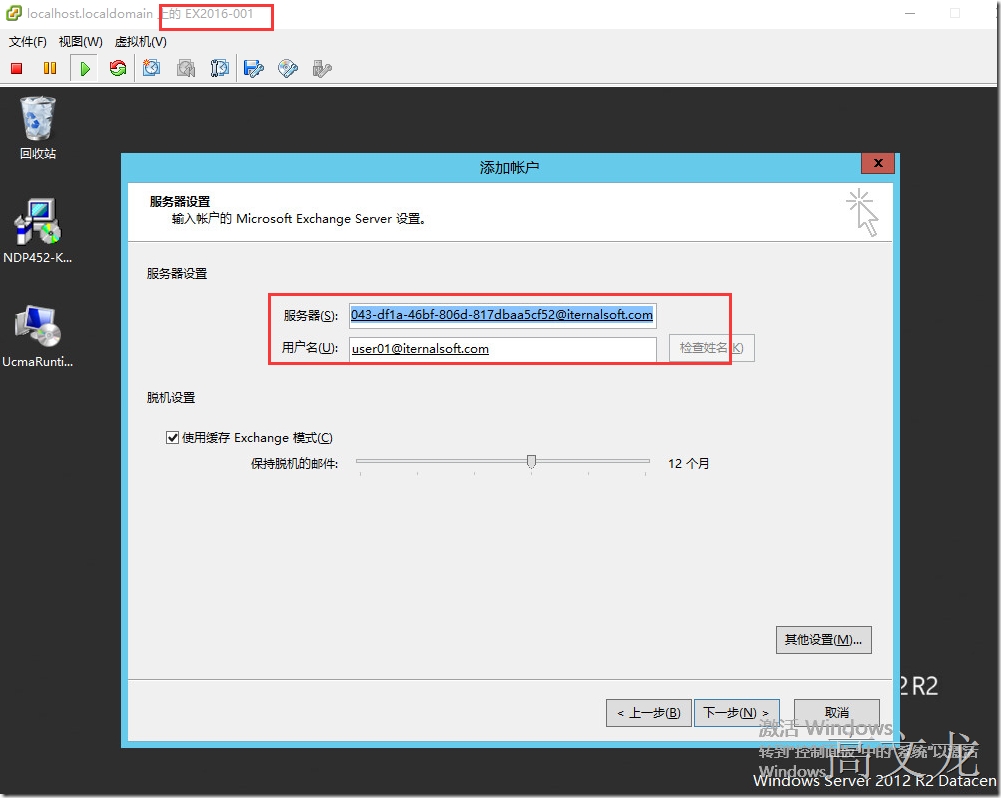Go back with 上一步(B) button
1001x798 pixels.
point(649,712)
